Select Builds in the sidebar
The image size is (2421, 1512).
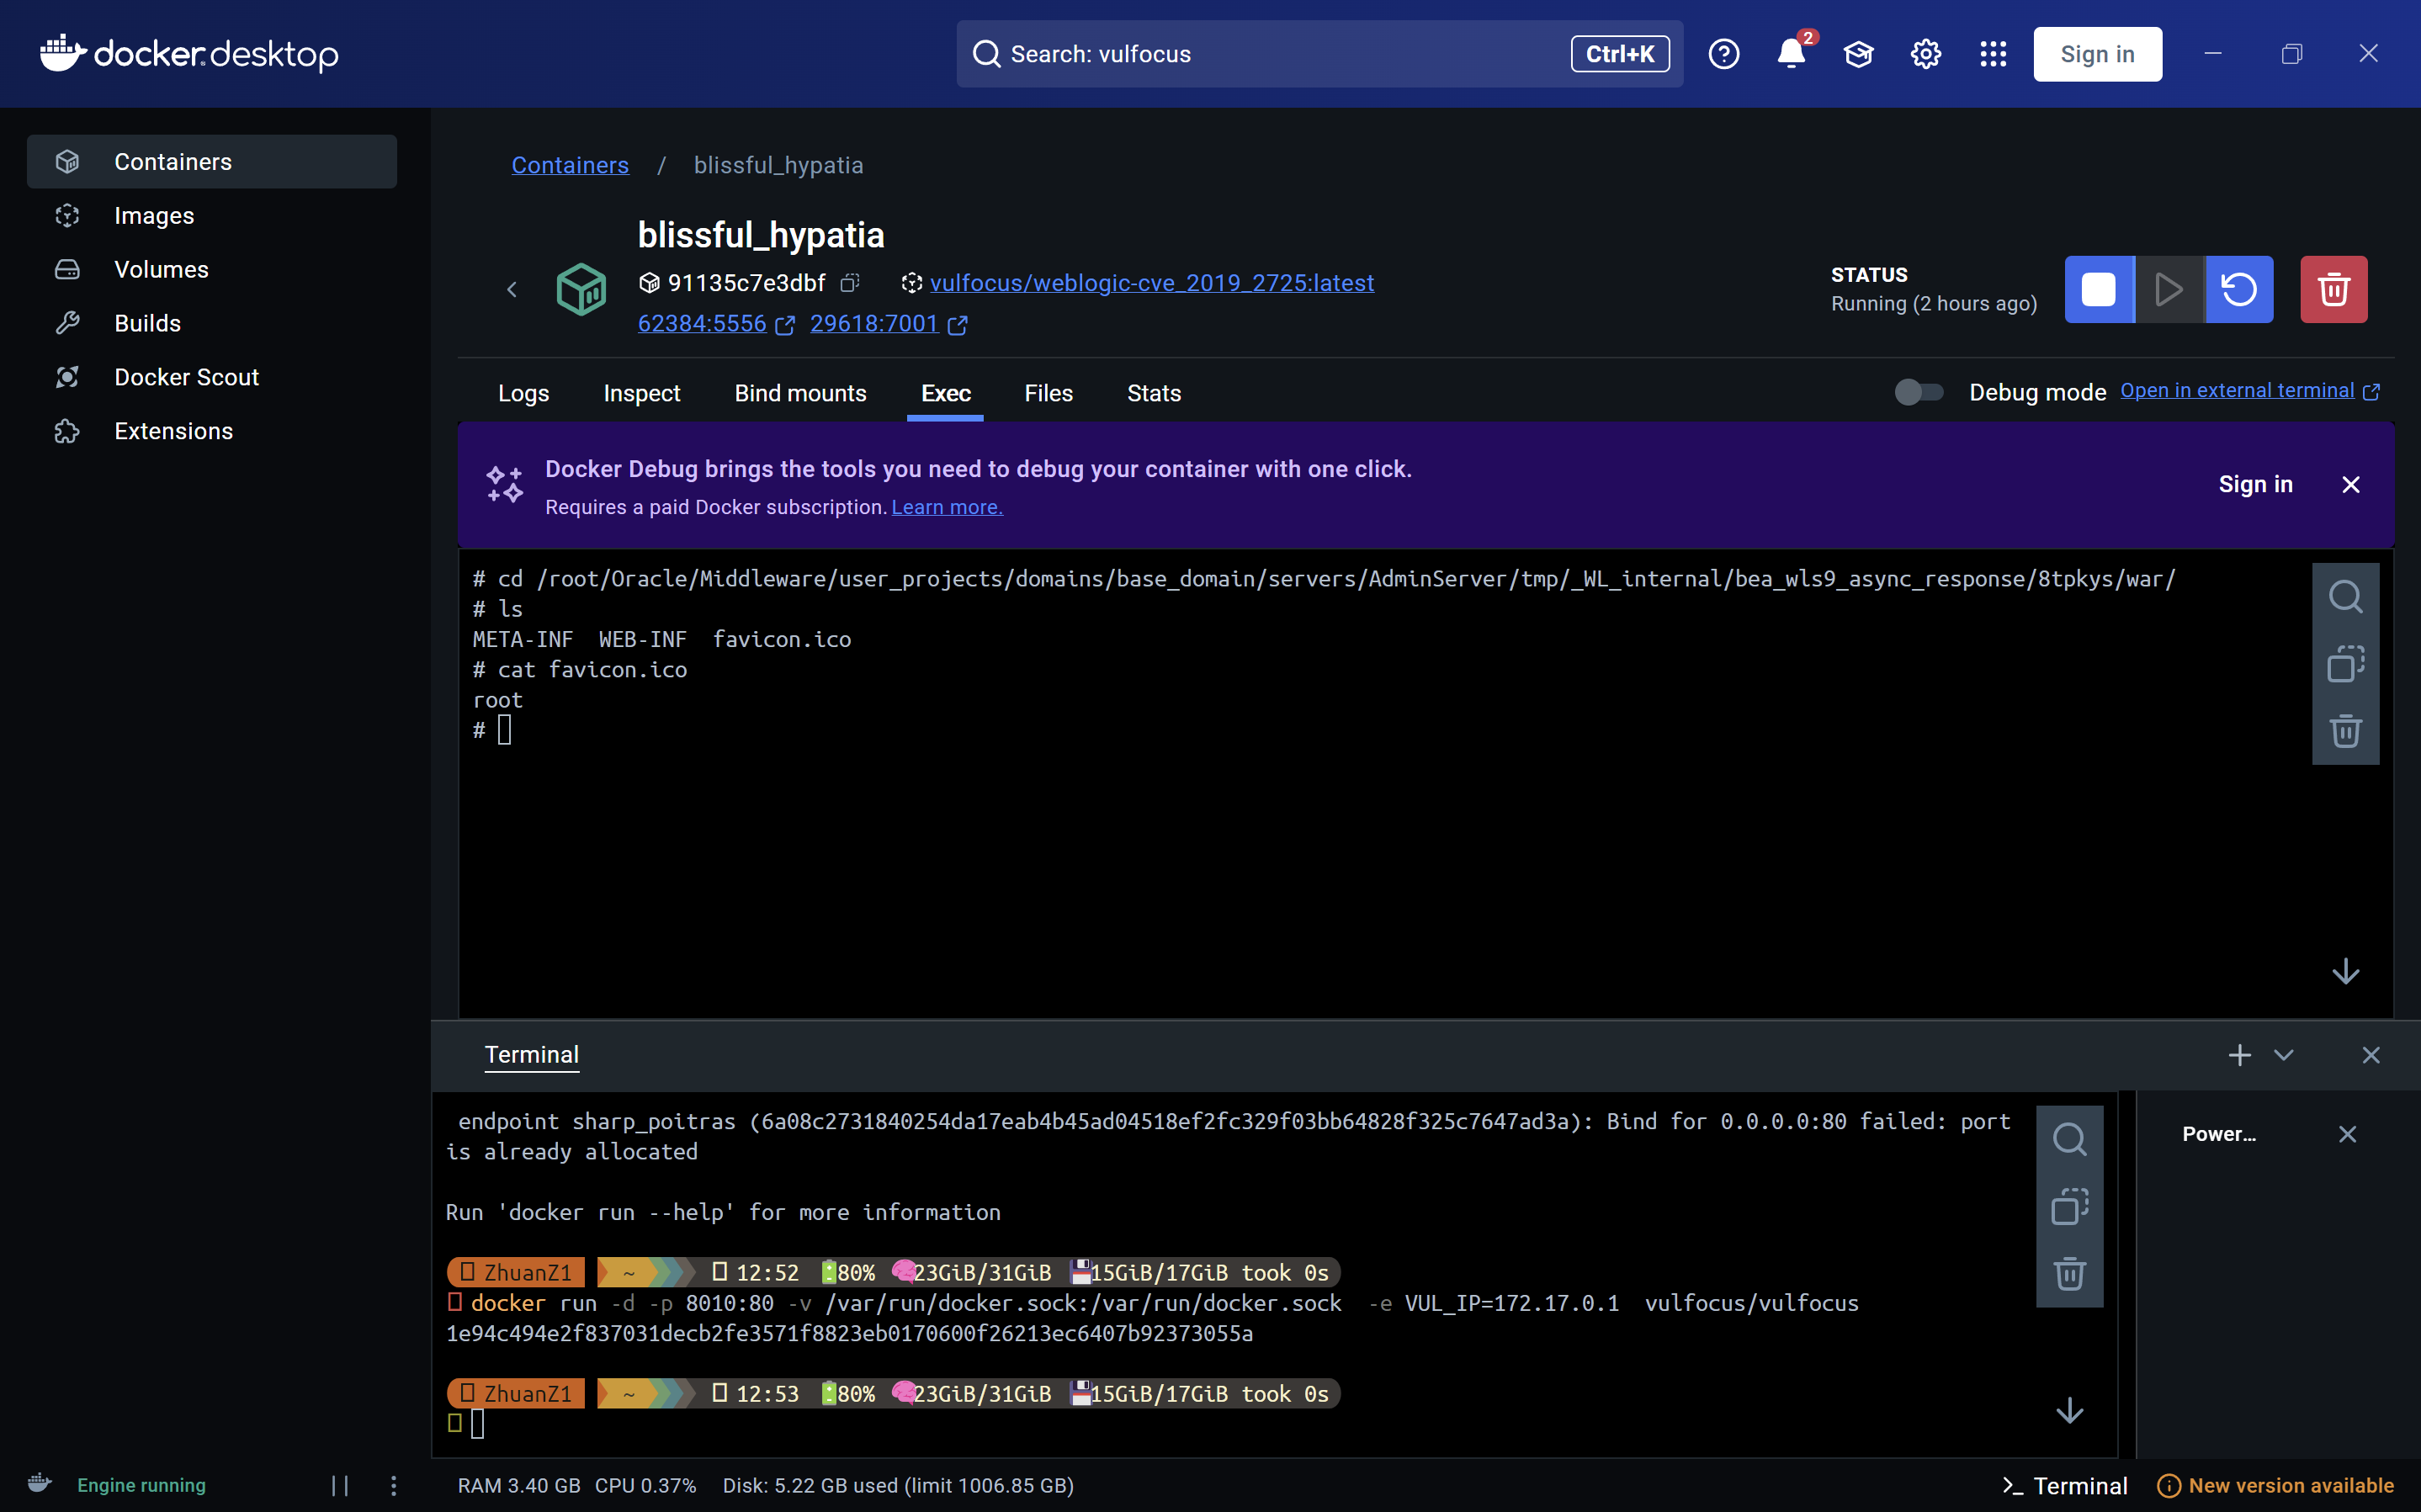212,323
